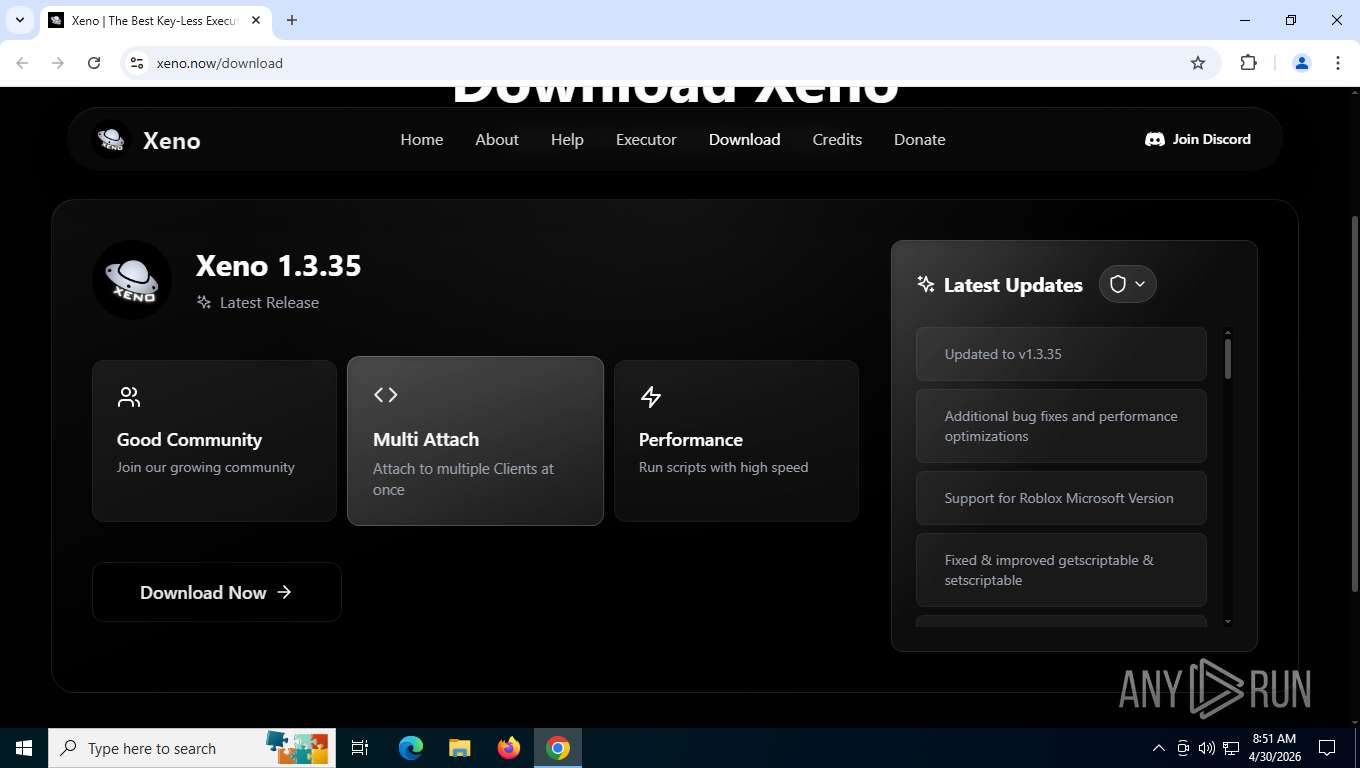Viewport: 1360px width, 768px height.
Task: Click 'Fixed & improved getscriptable' entry
Action: 1061,570
